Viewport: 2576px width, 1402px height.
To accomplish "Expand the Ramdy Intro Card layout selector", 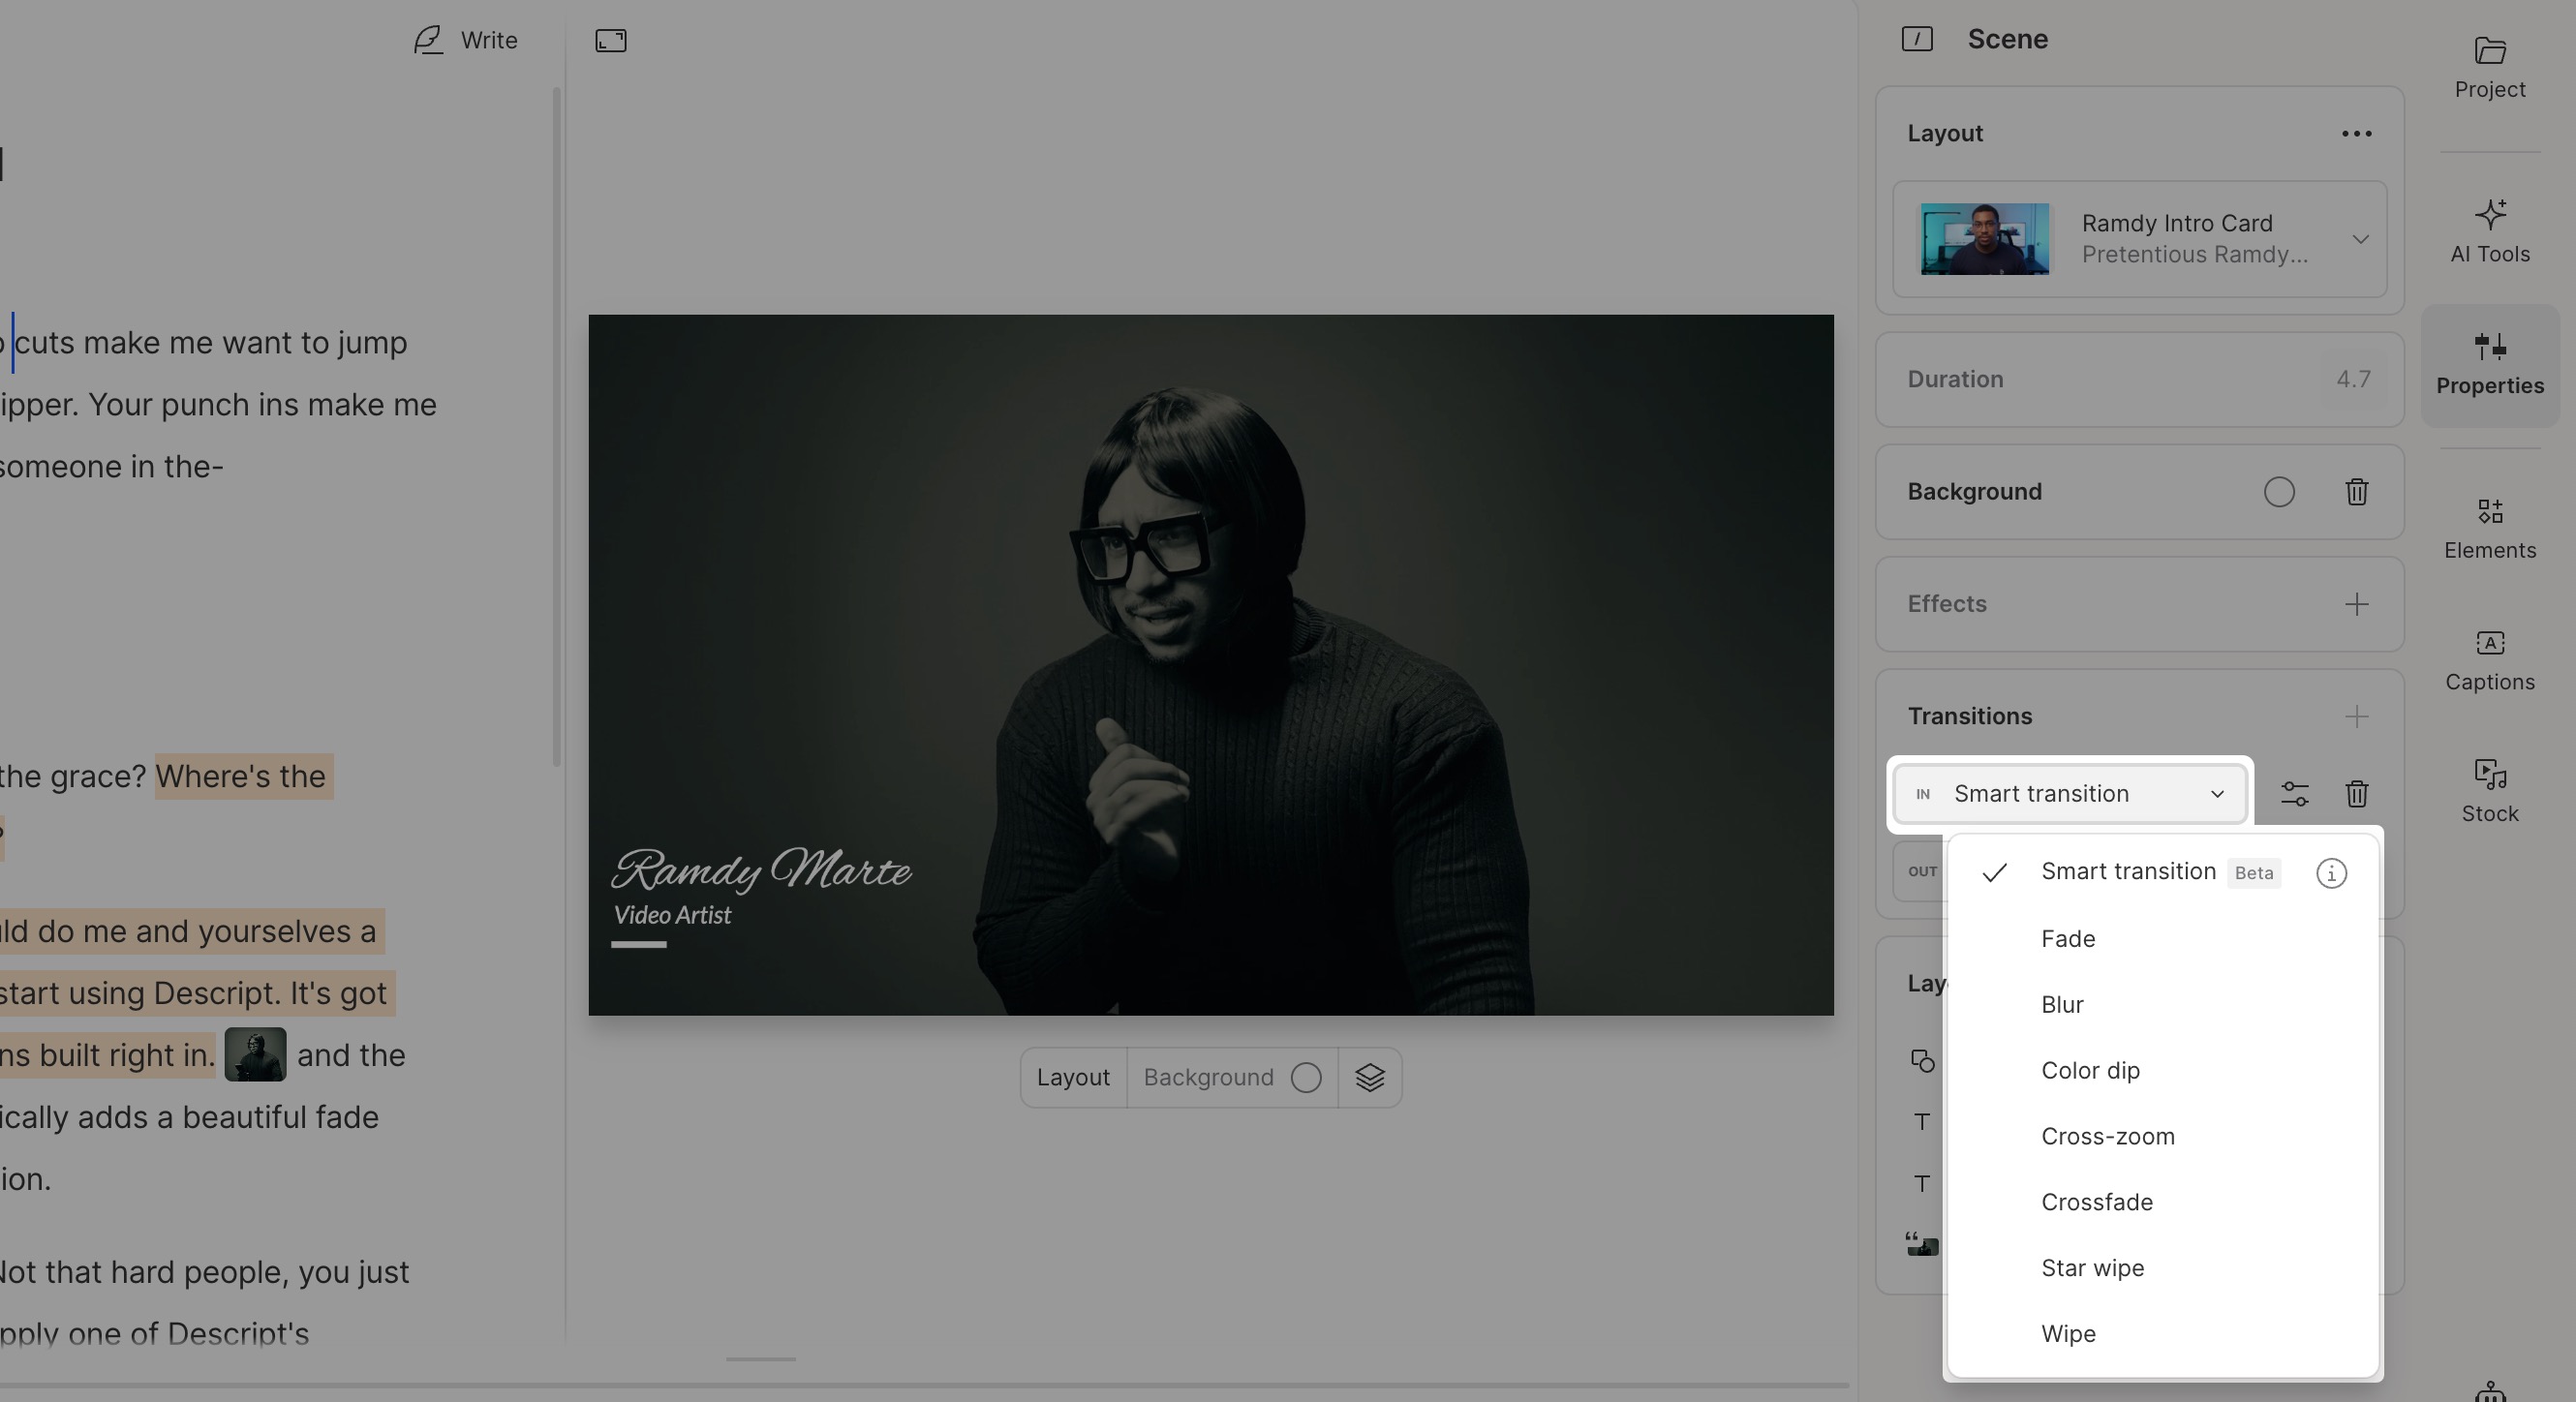I will coord(2361,240).
